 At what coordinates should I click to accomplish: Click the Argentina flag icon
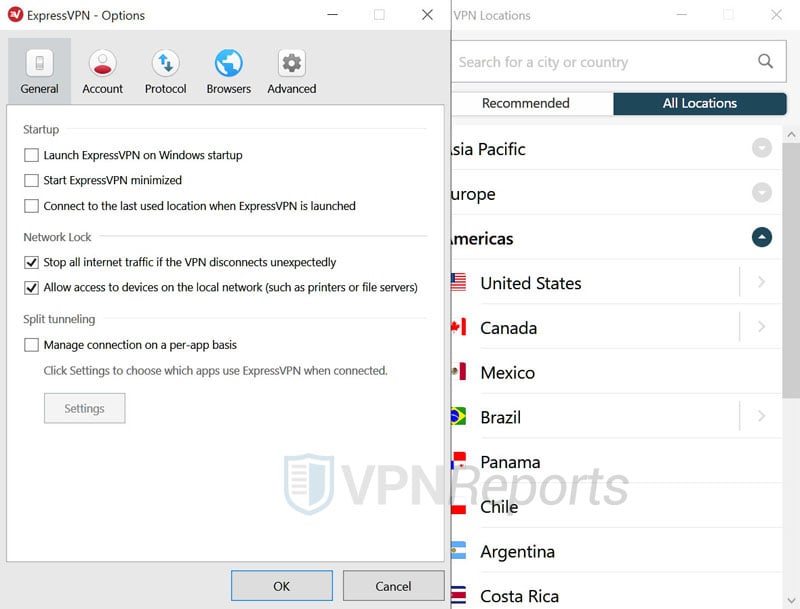459,550
